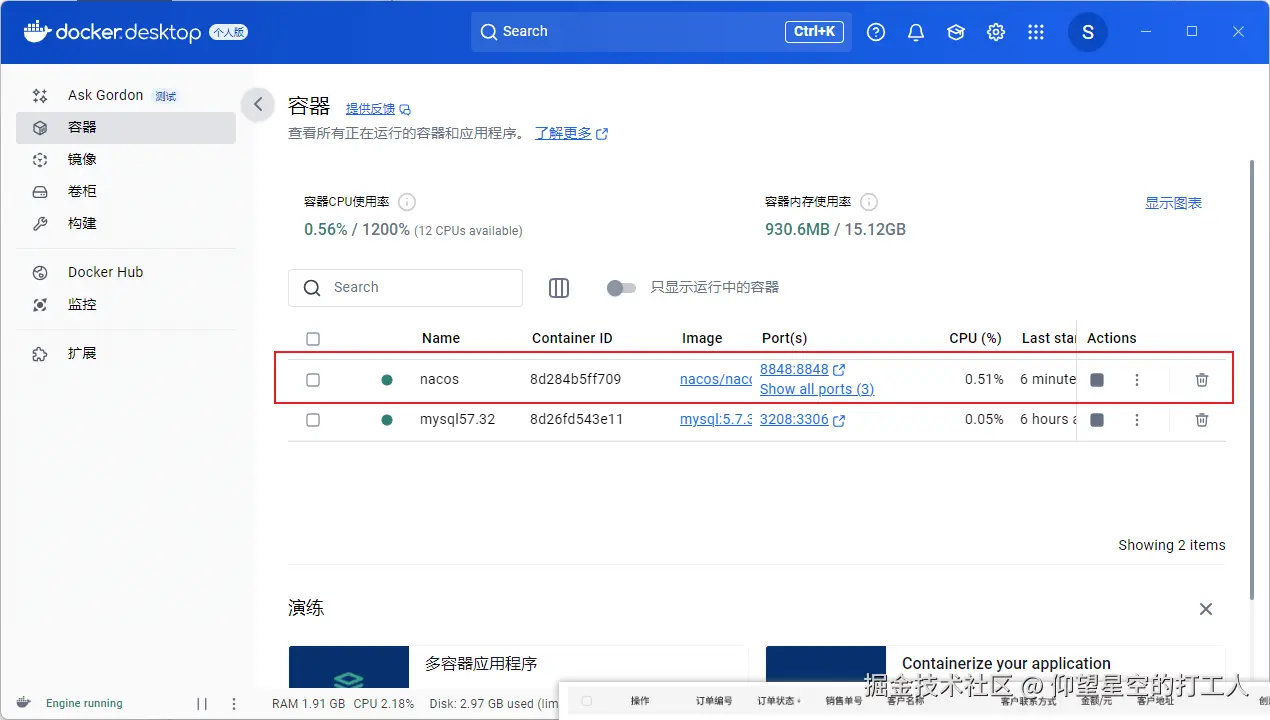Click the status bar whale icon

[x=24, y=702]
